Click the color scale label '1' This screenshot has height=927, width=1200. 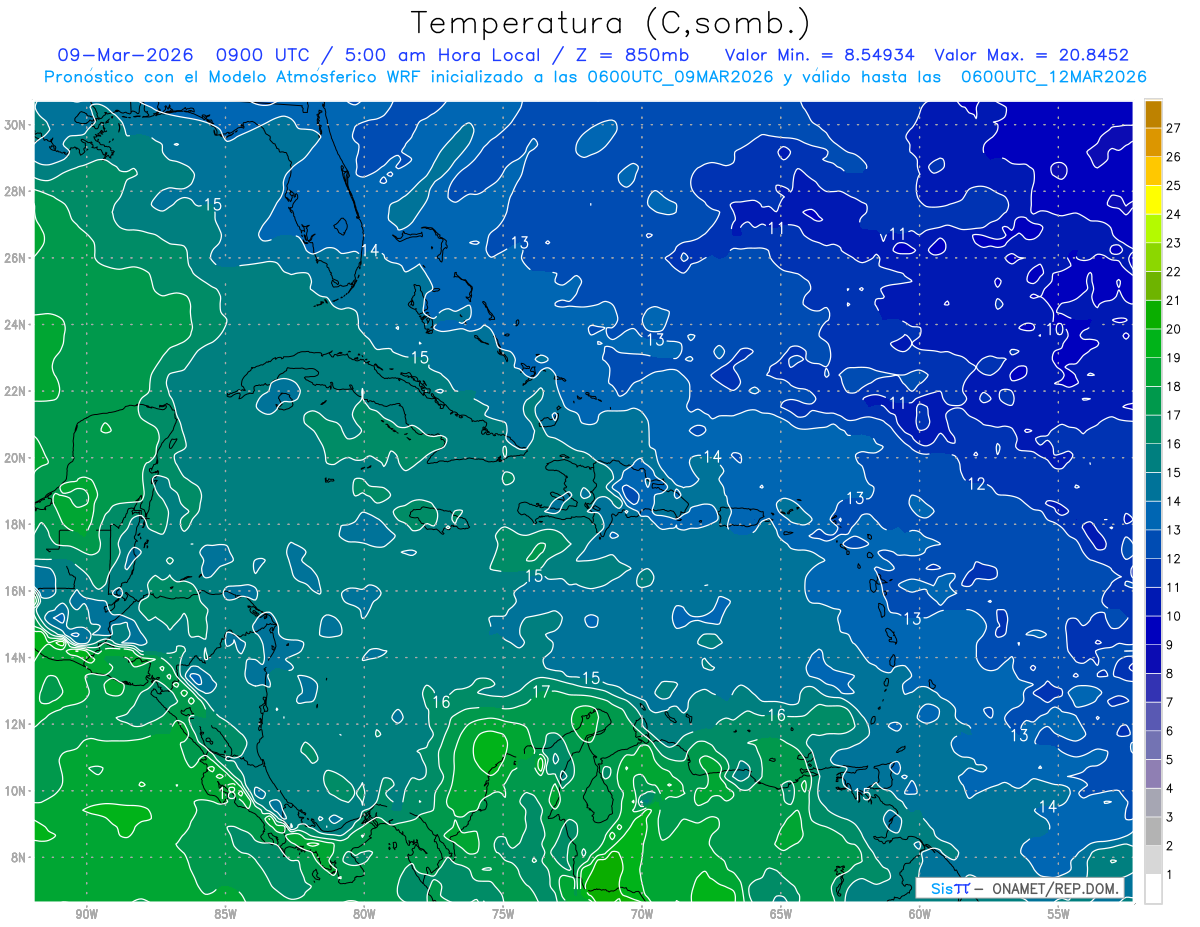click(x=1170, y=875)
